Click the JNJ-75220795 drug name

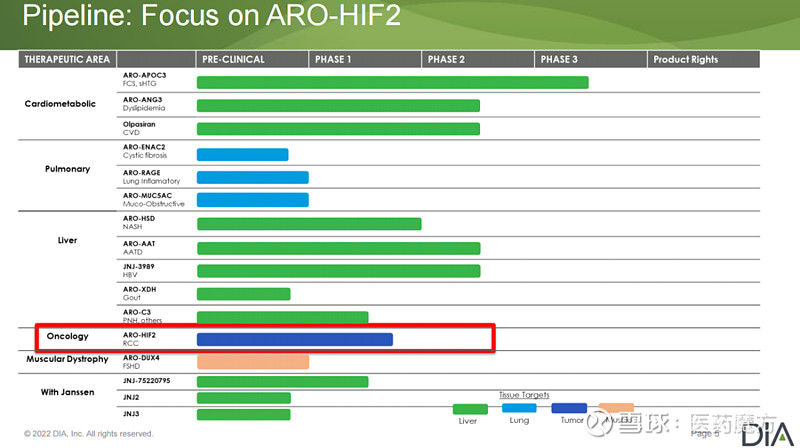[146, 381]
